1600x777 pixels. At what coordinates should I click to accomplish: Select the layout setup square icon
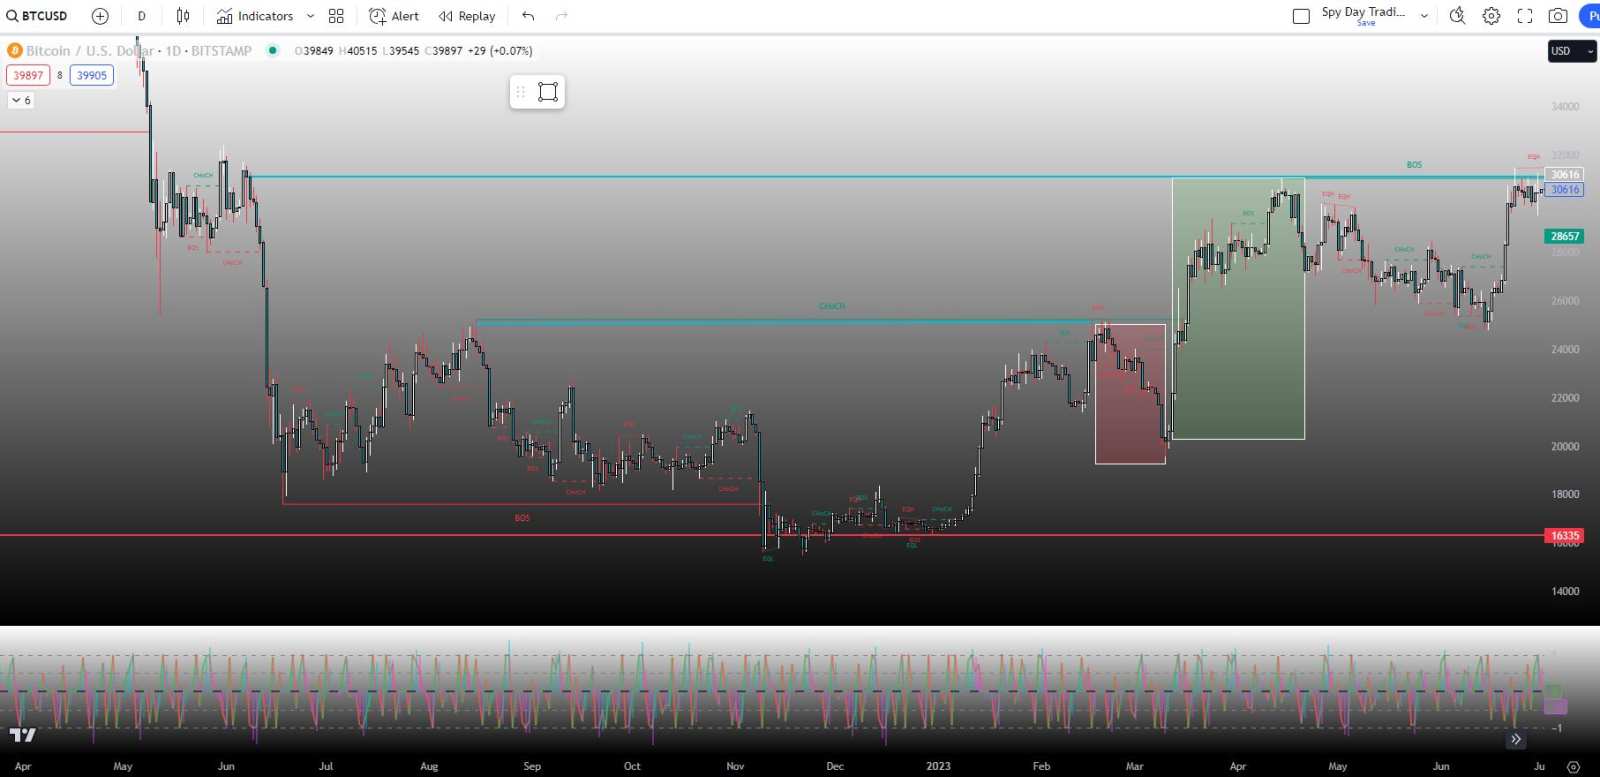pos(1301,16)
